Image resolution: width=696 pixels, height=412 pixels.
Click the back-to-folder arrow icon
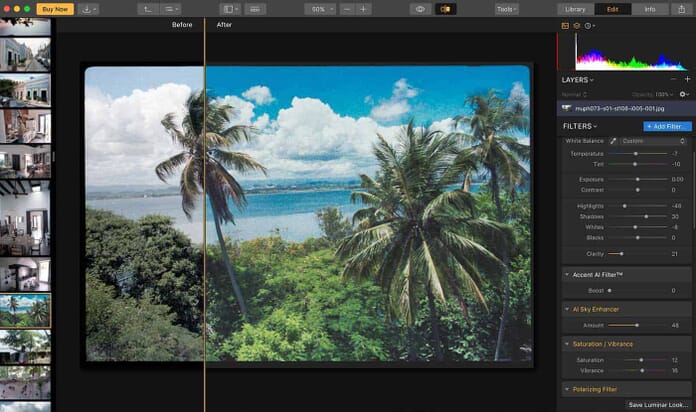click(x=147, y=9)
